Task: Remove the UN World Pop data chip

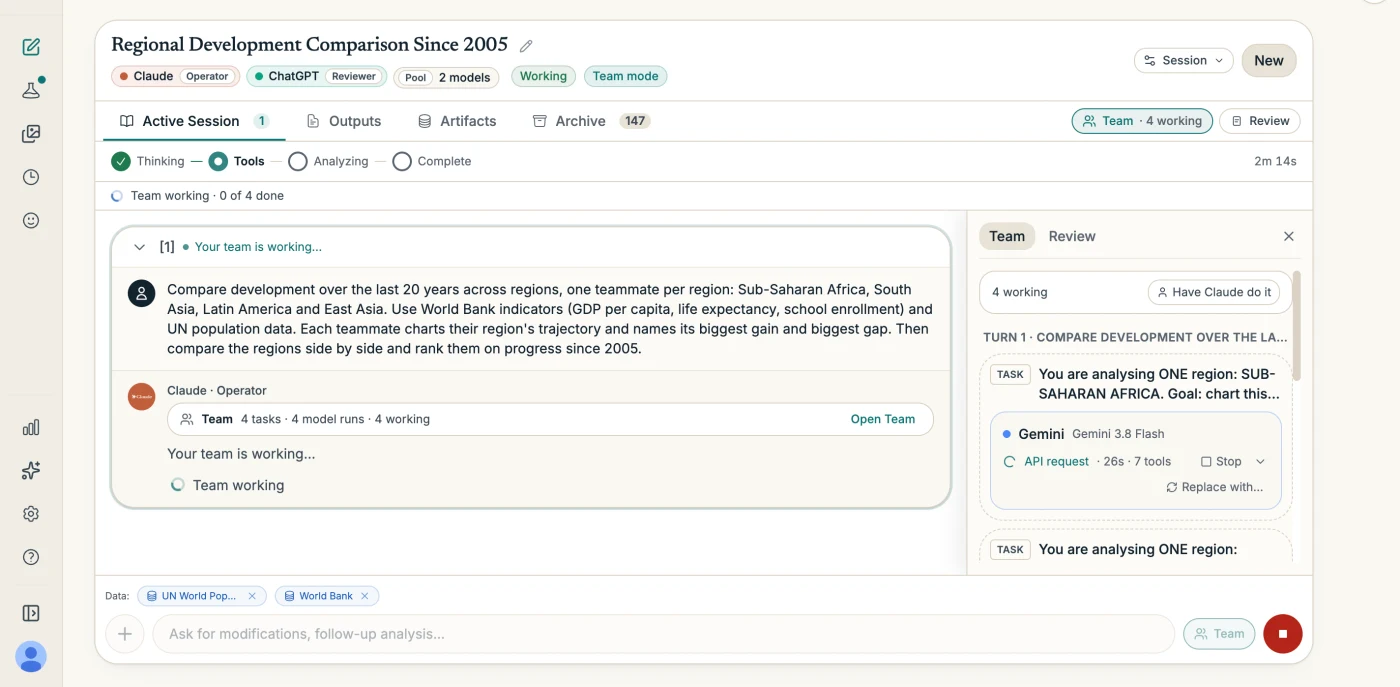Action: pyautogui.click(x=252, y=596)
